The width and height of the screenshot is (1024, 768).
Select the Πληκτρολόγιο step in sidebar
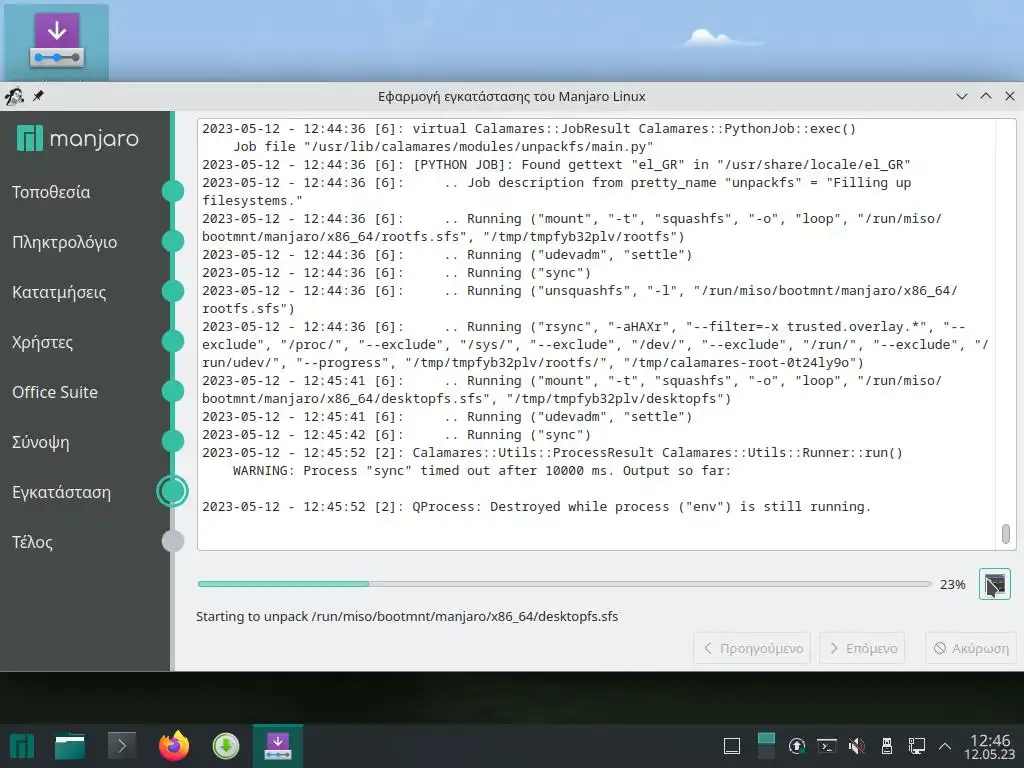tap(65, 242)
